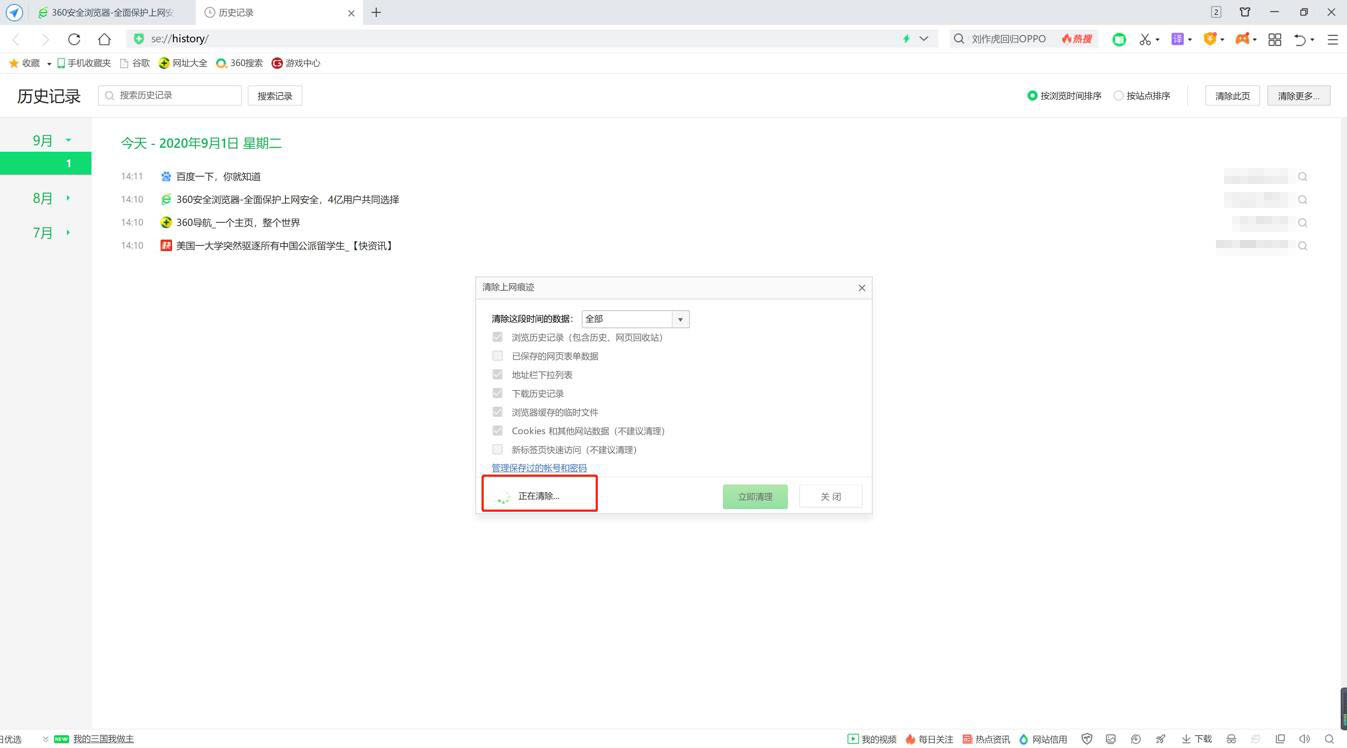This screenshot has width=1347, height=748.
Task: Click the browser forward arrow
Action: pyautogui.click(x=44, y=39)
